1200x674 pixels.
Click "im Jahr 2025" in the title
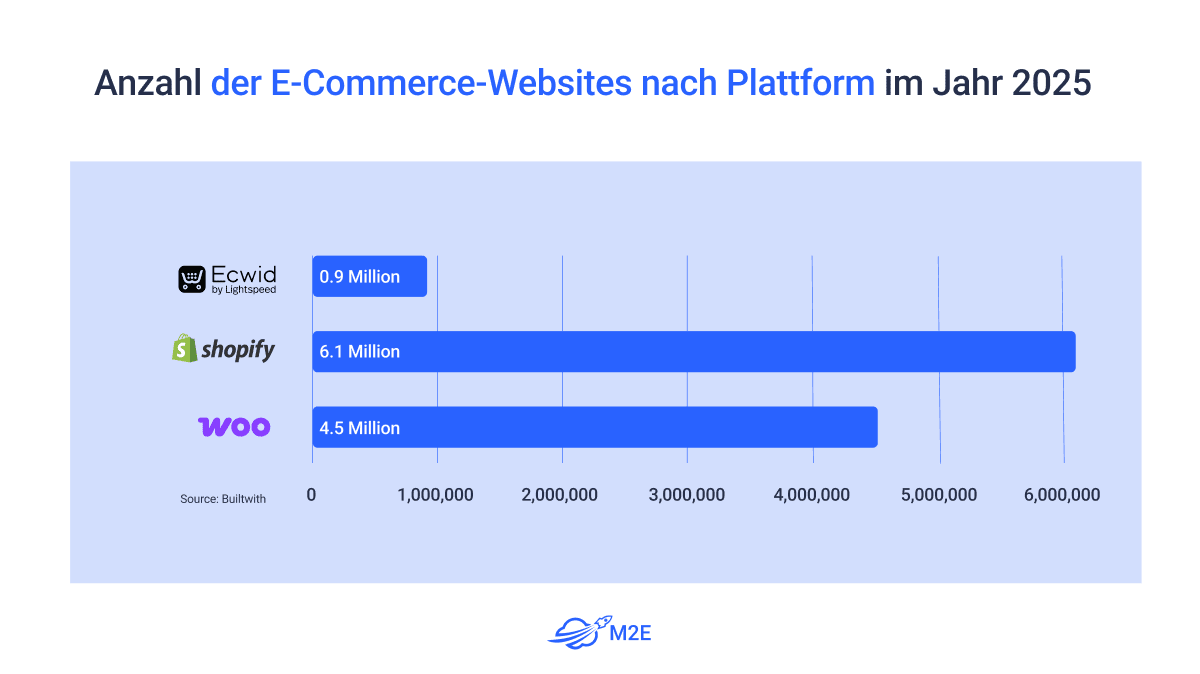(987, 83)
